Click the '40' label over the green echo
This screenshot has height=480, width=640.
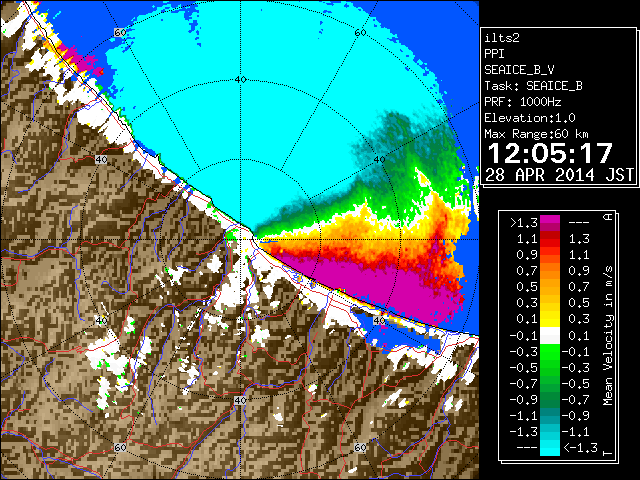(x=379, y=160)
